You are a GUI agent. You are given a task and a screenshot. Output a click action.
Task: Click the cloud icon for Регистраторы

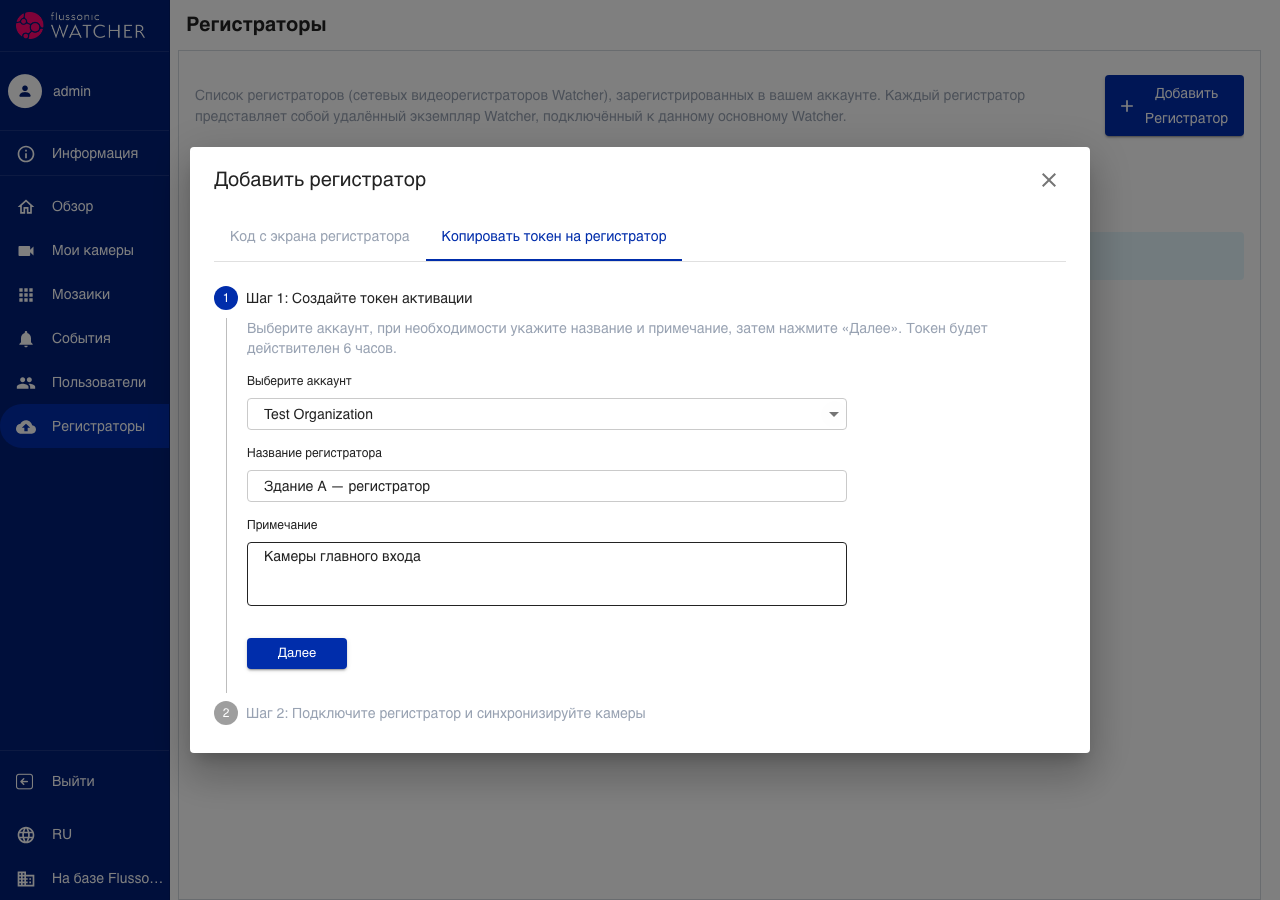[x=26, y=427]
